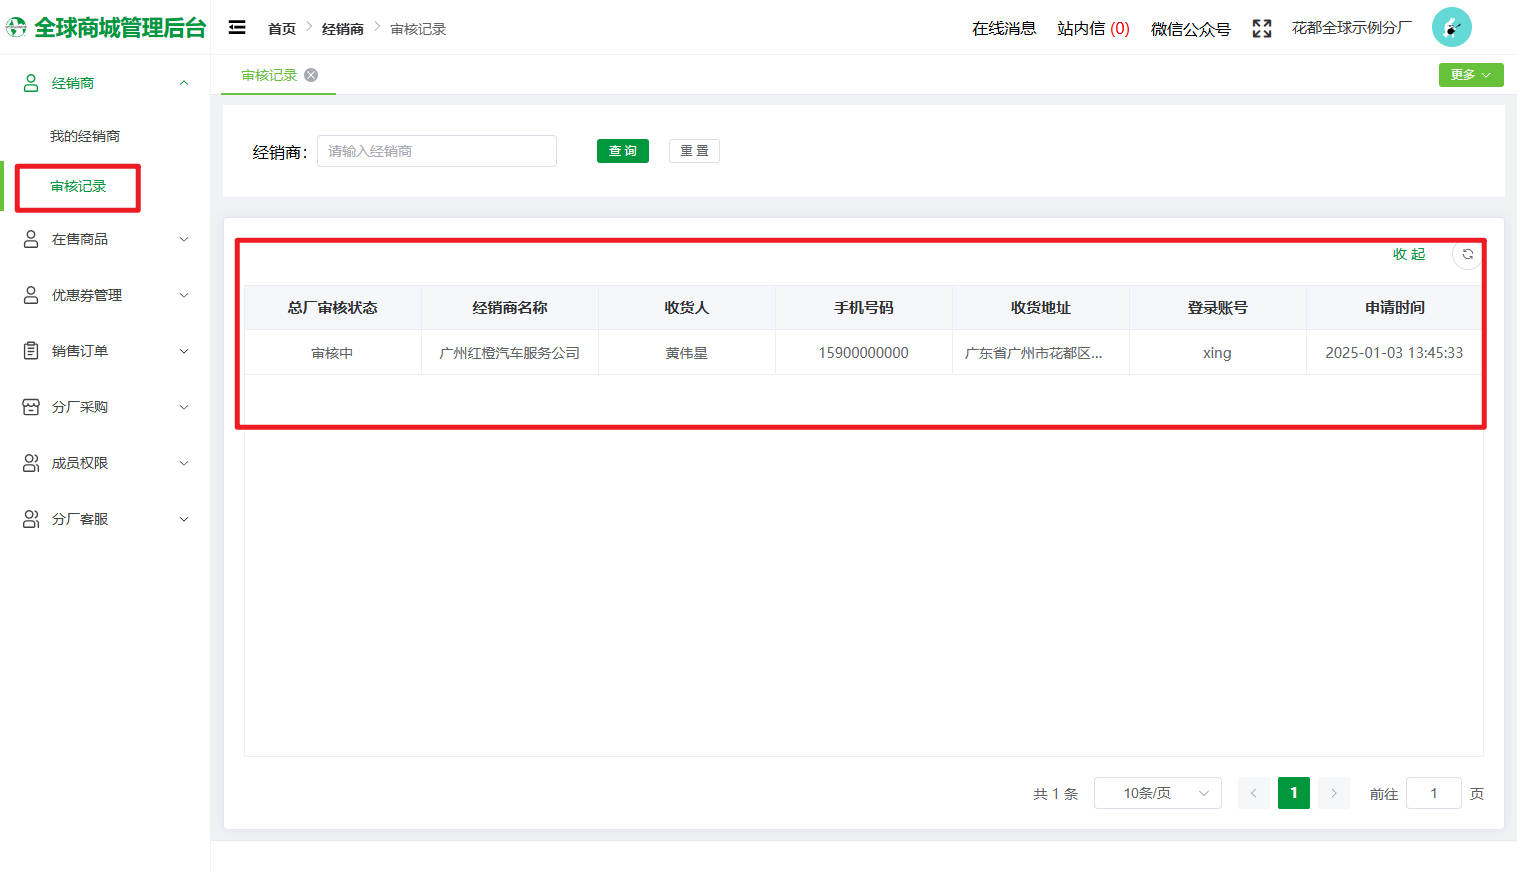Click the 查询 search button
The width and height of the screenshot is (1517, 871).
[622, 150]
